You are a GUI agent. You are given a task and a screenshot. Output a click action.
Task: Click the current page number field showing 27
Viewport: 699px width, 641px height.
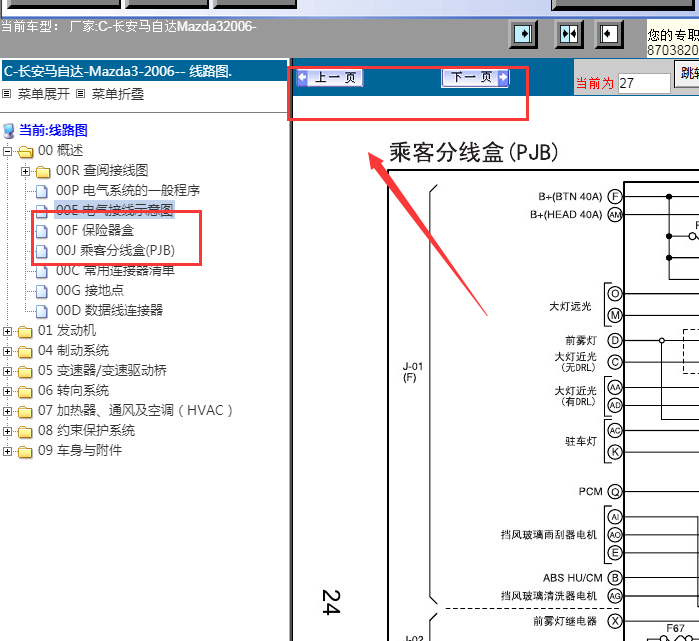[x=644, y=83]
